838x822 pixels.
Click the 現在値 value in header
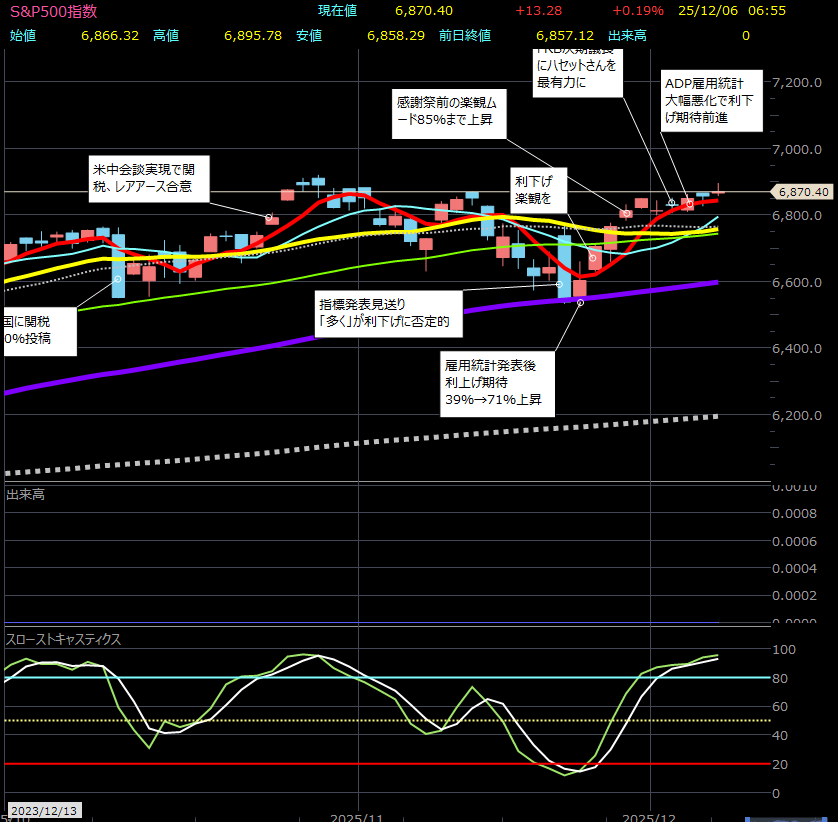tap(424, 11)
